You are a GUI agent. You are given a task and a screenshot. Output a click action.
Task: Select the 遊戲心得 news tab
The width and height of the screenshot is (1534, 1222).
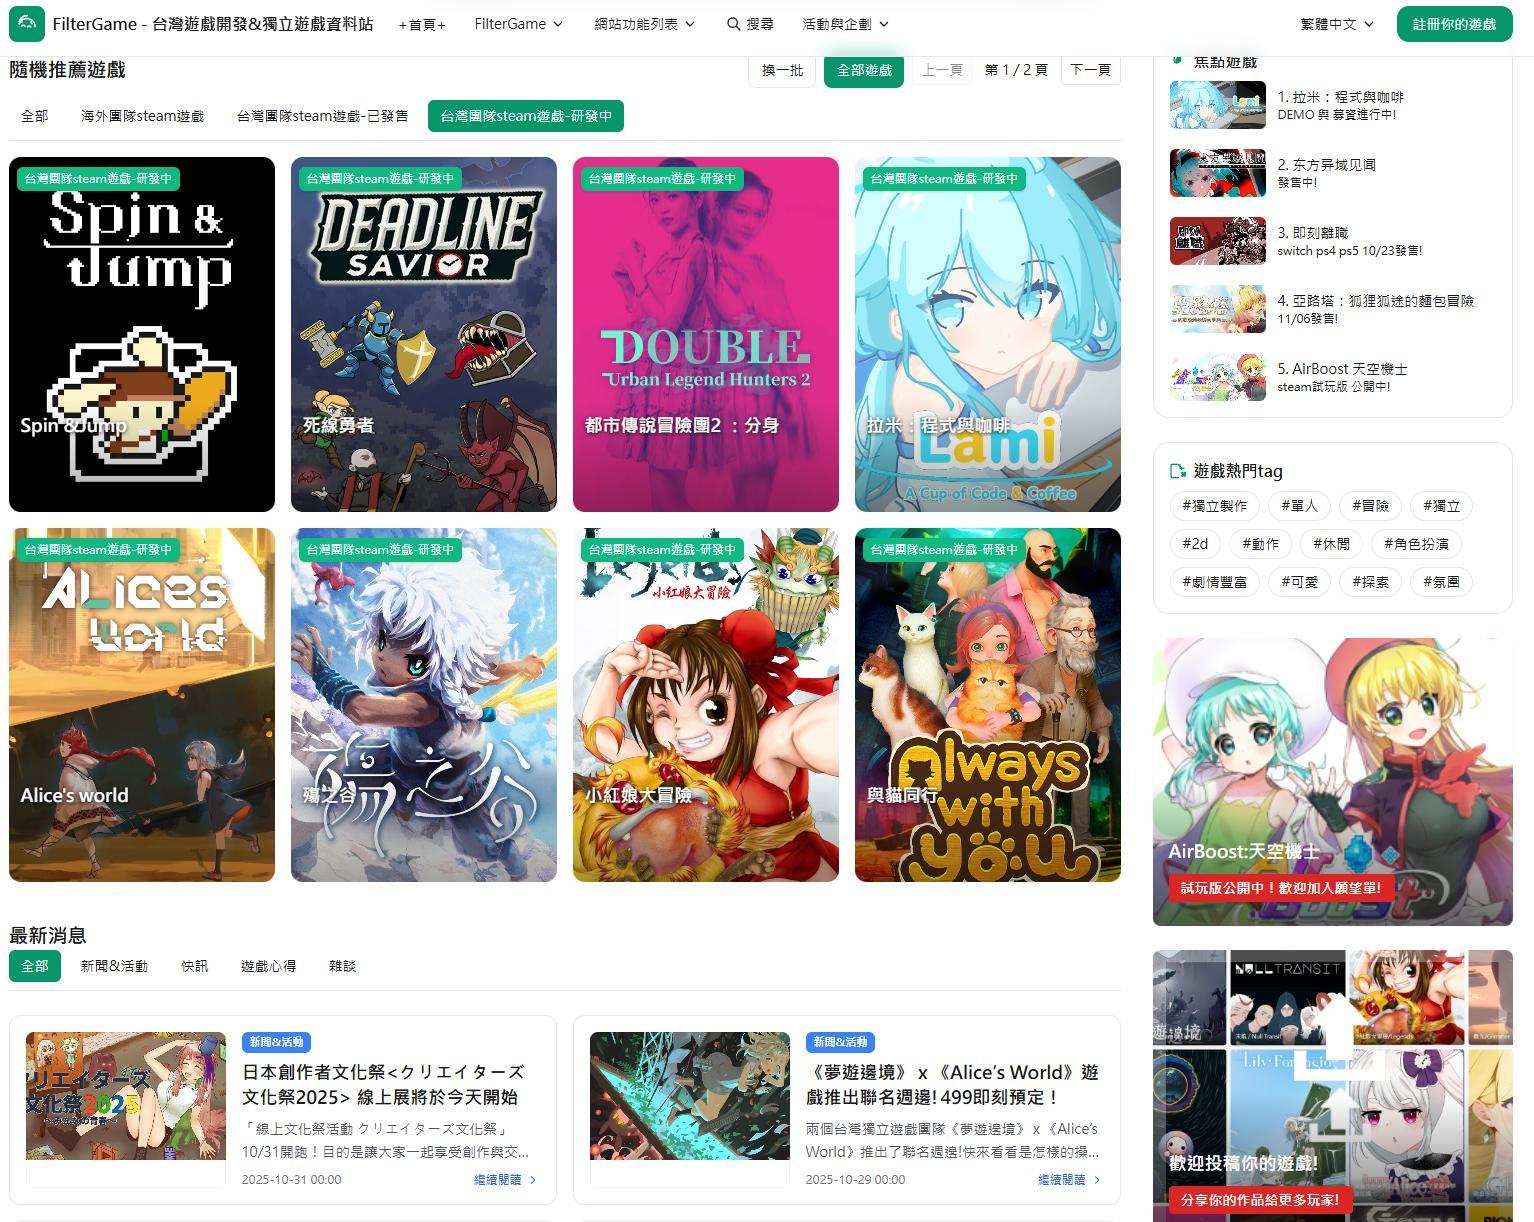(268, 966)
